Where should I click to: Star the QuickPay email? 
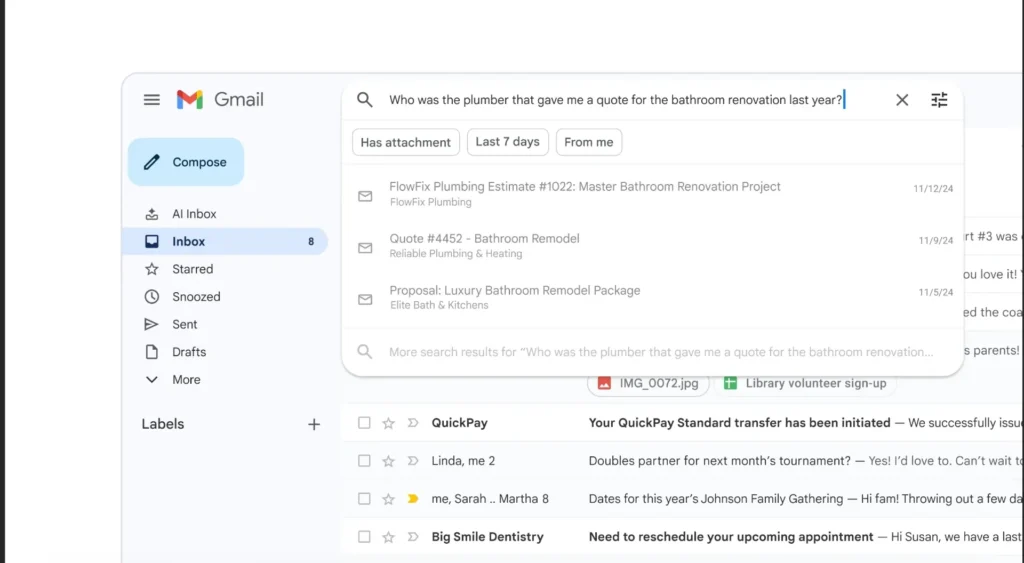(x=388, y=423)
